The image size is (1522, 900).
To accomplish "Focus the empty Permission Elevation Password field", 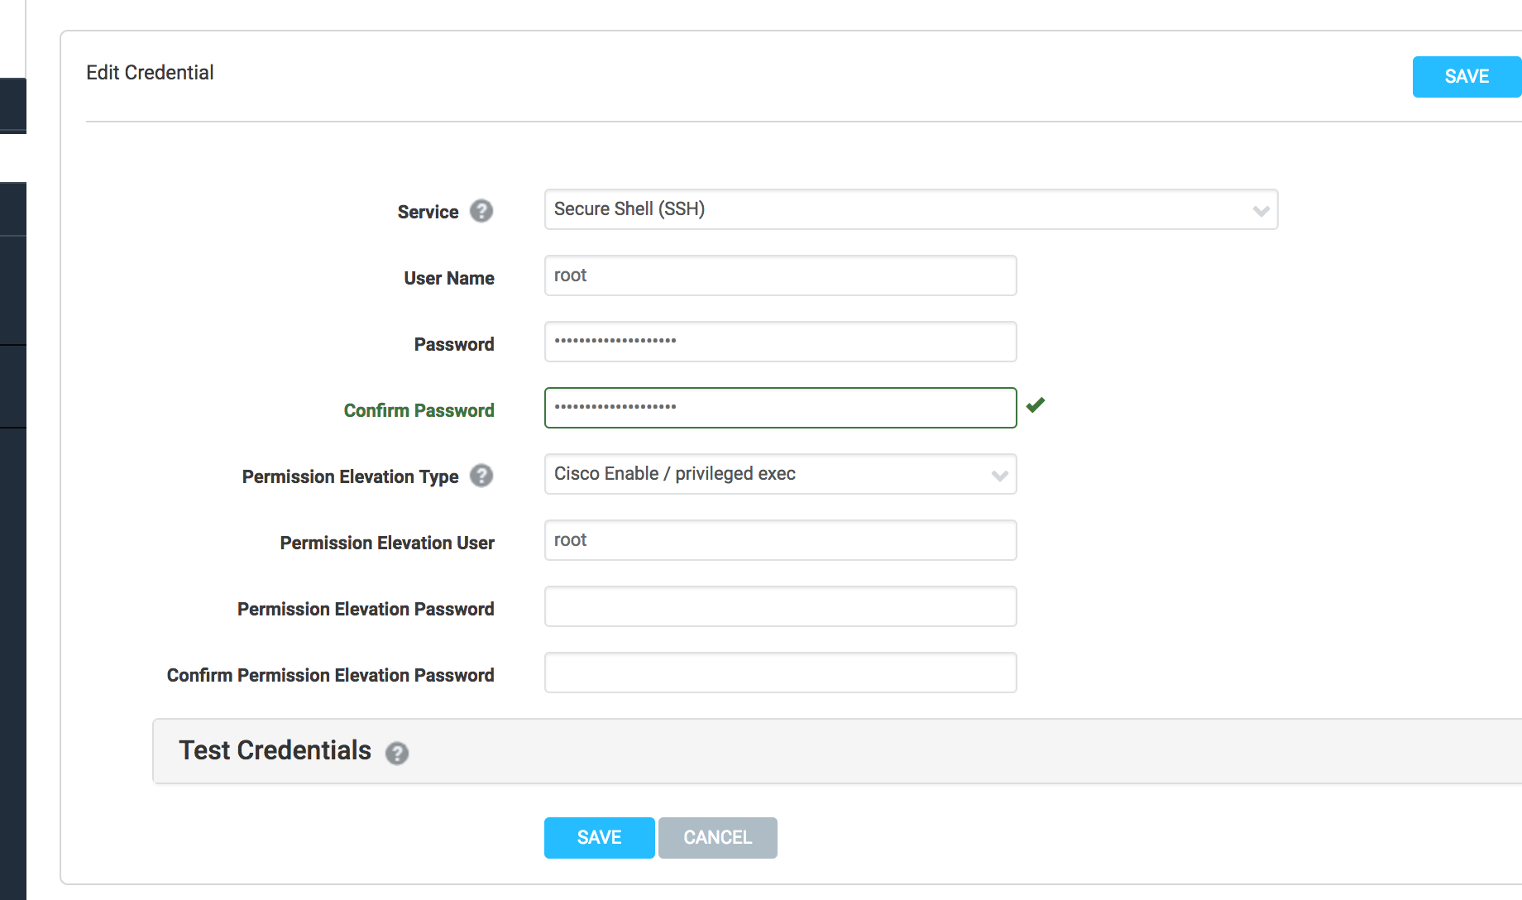I will 780,607.
